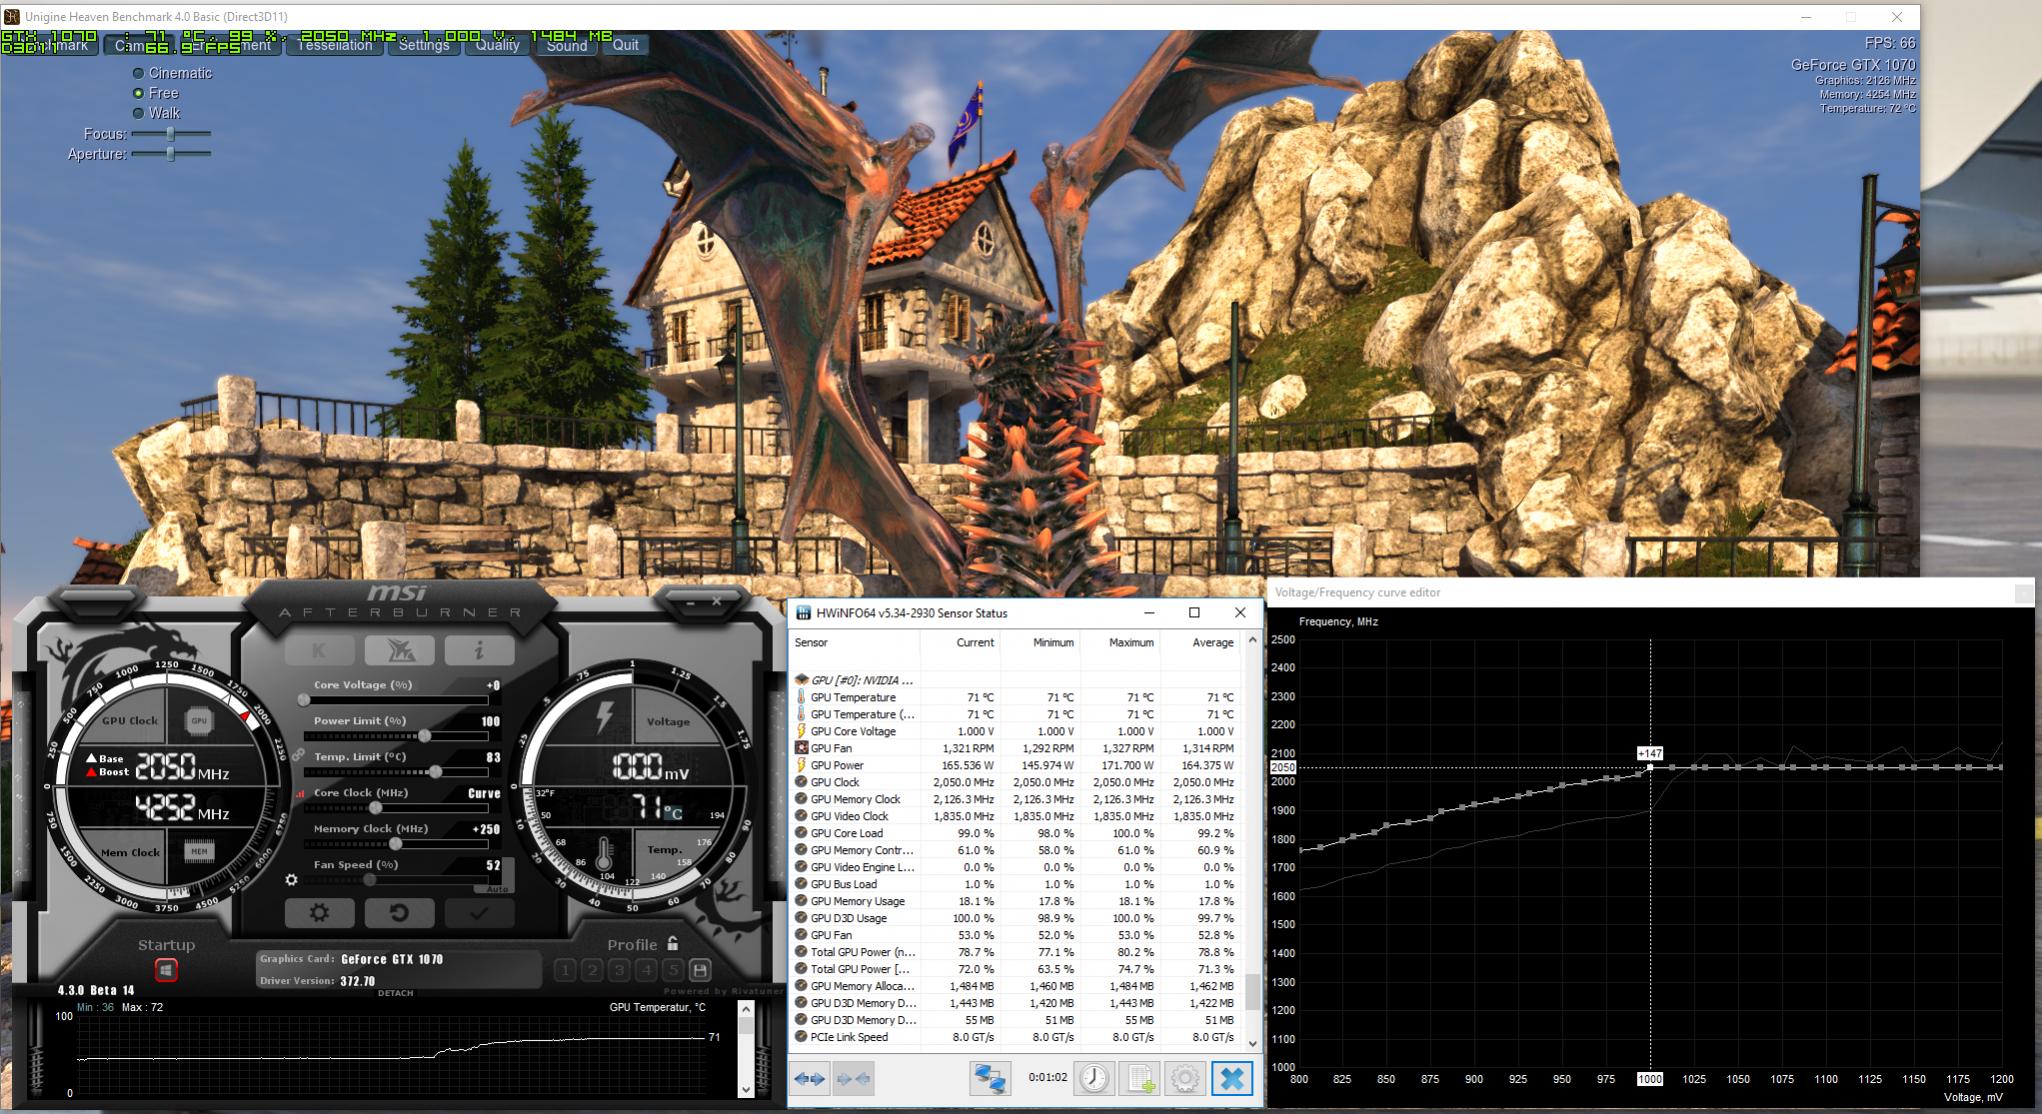Select the Cinematic camera radio button
This screenshot has width=2042, height=1114.
[139, 73]
